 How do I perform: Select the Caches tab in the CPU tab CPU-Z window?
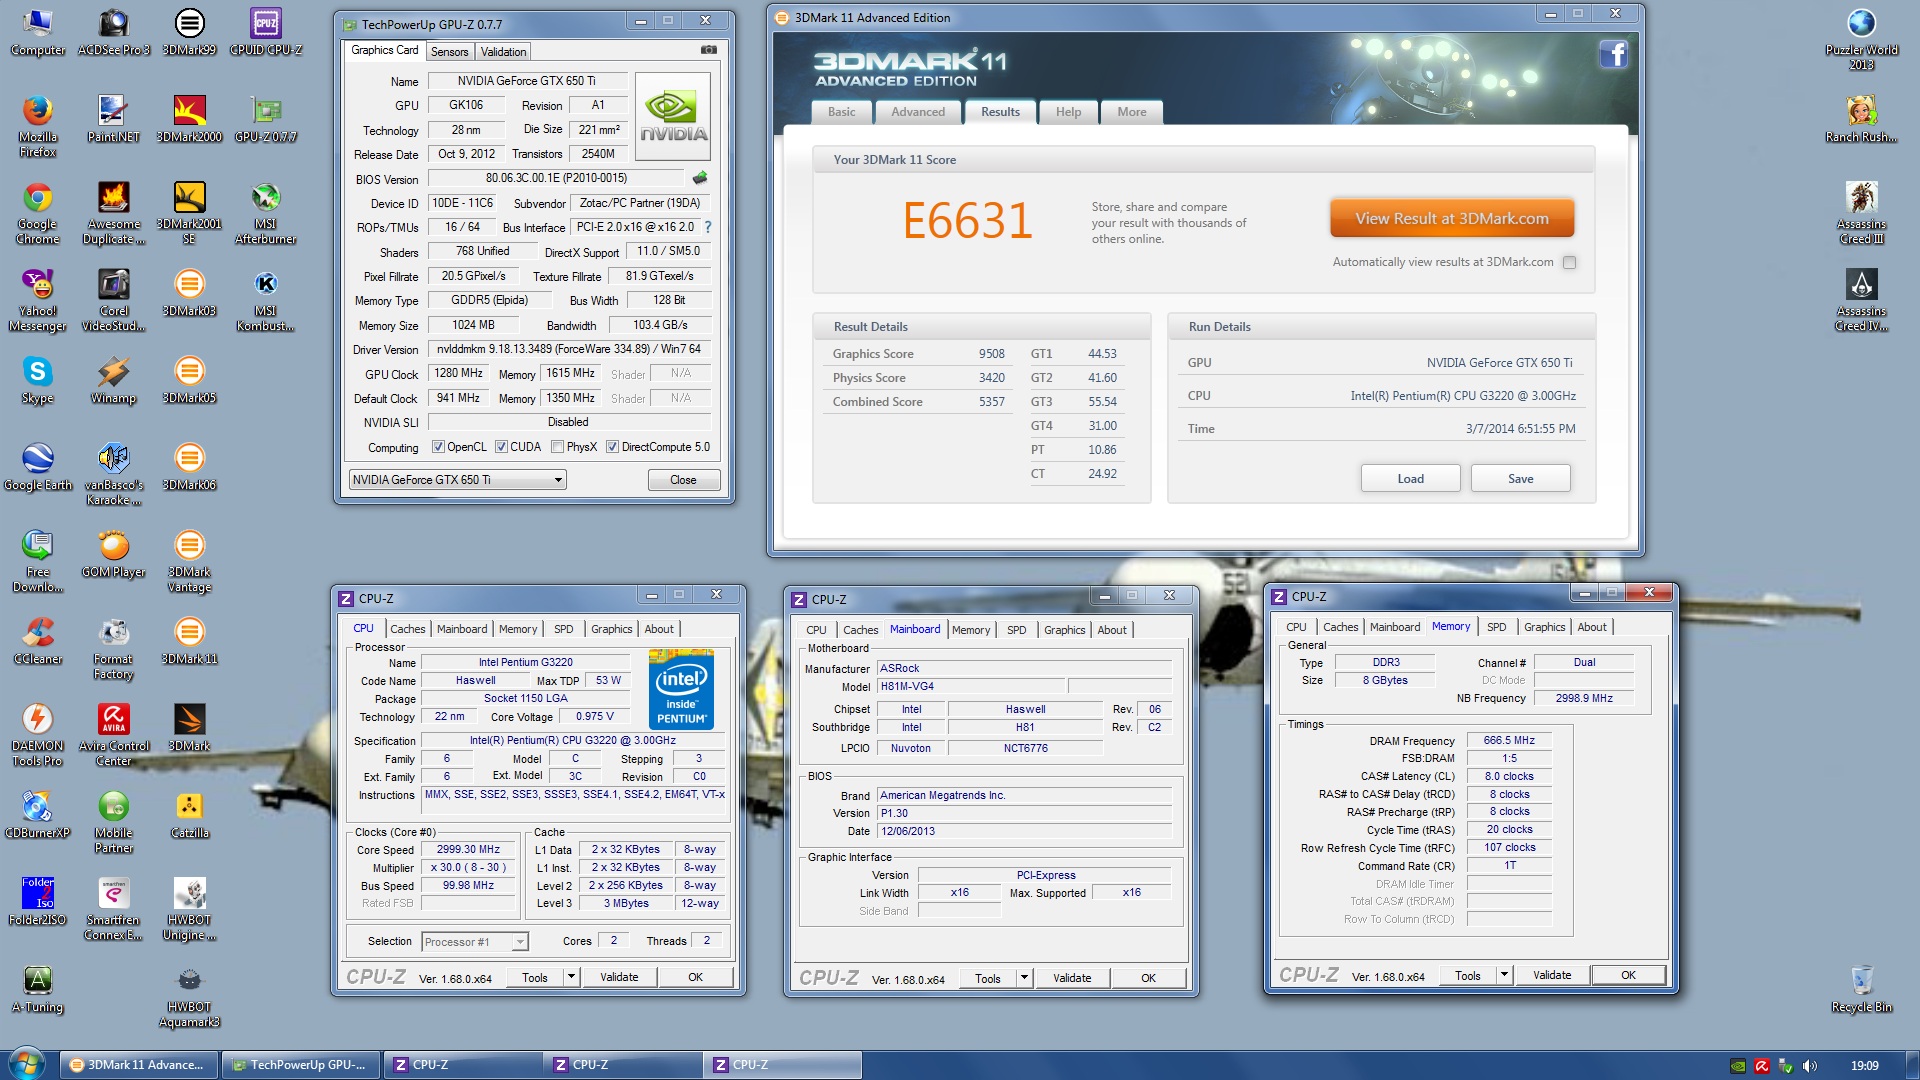coord(408,629)
